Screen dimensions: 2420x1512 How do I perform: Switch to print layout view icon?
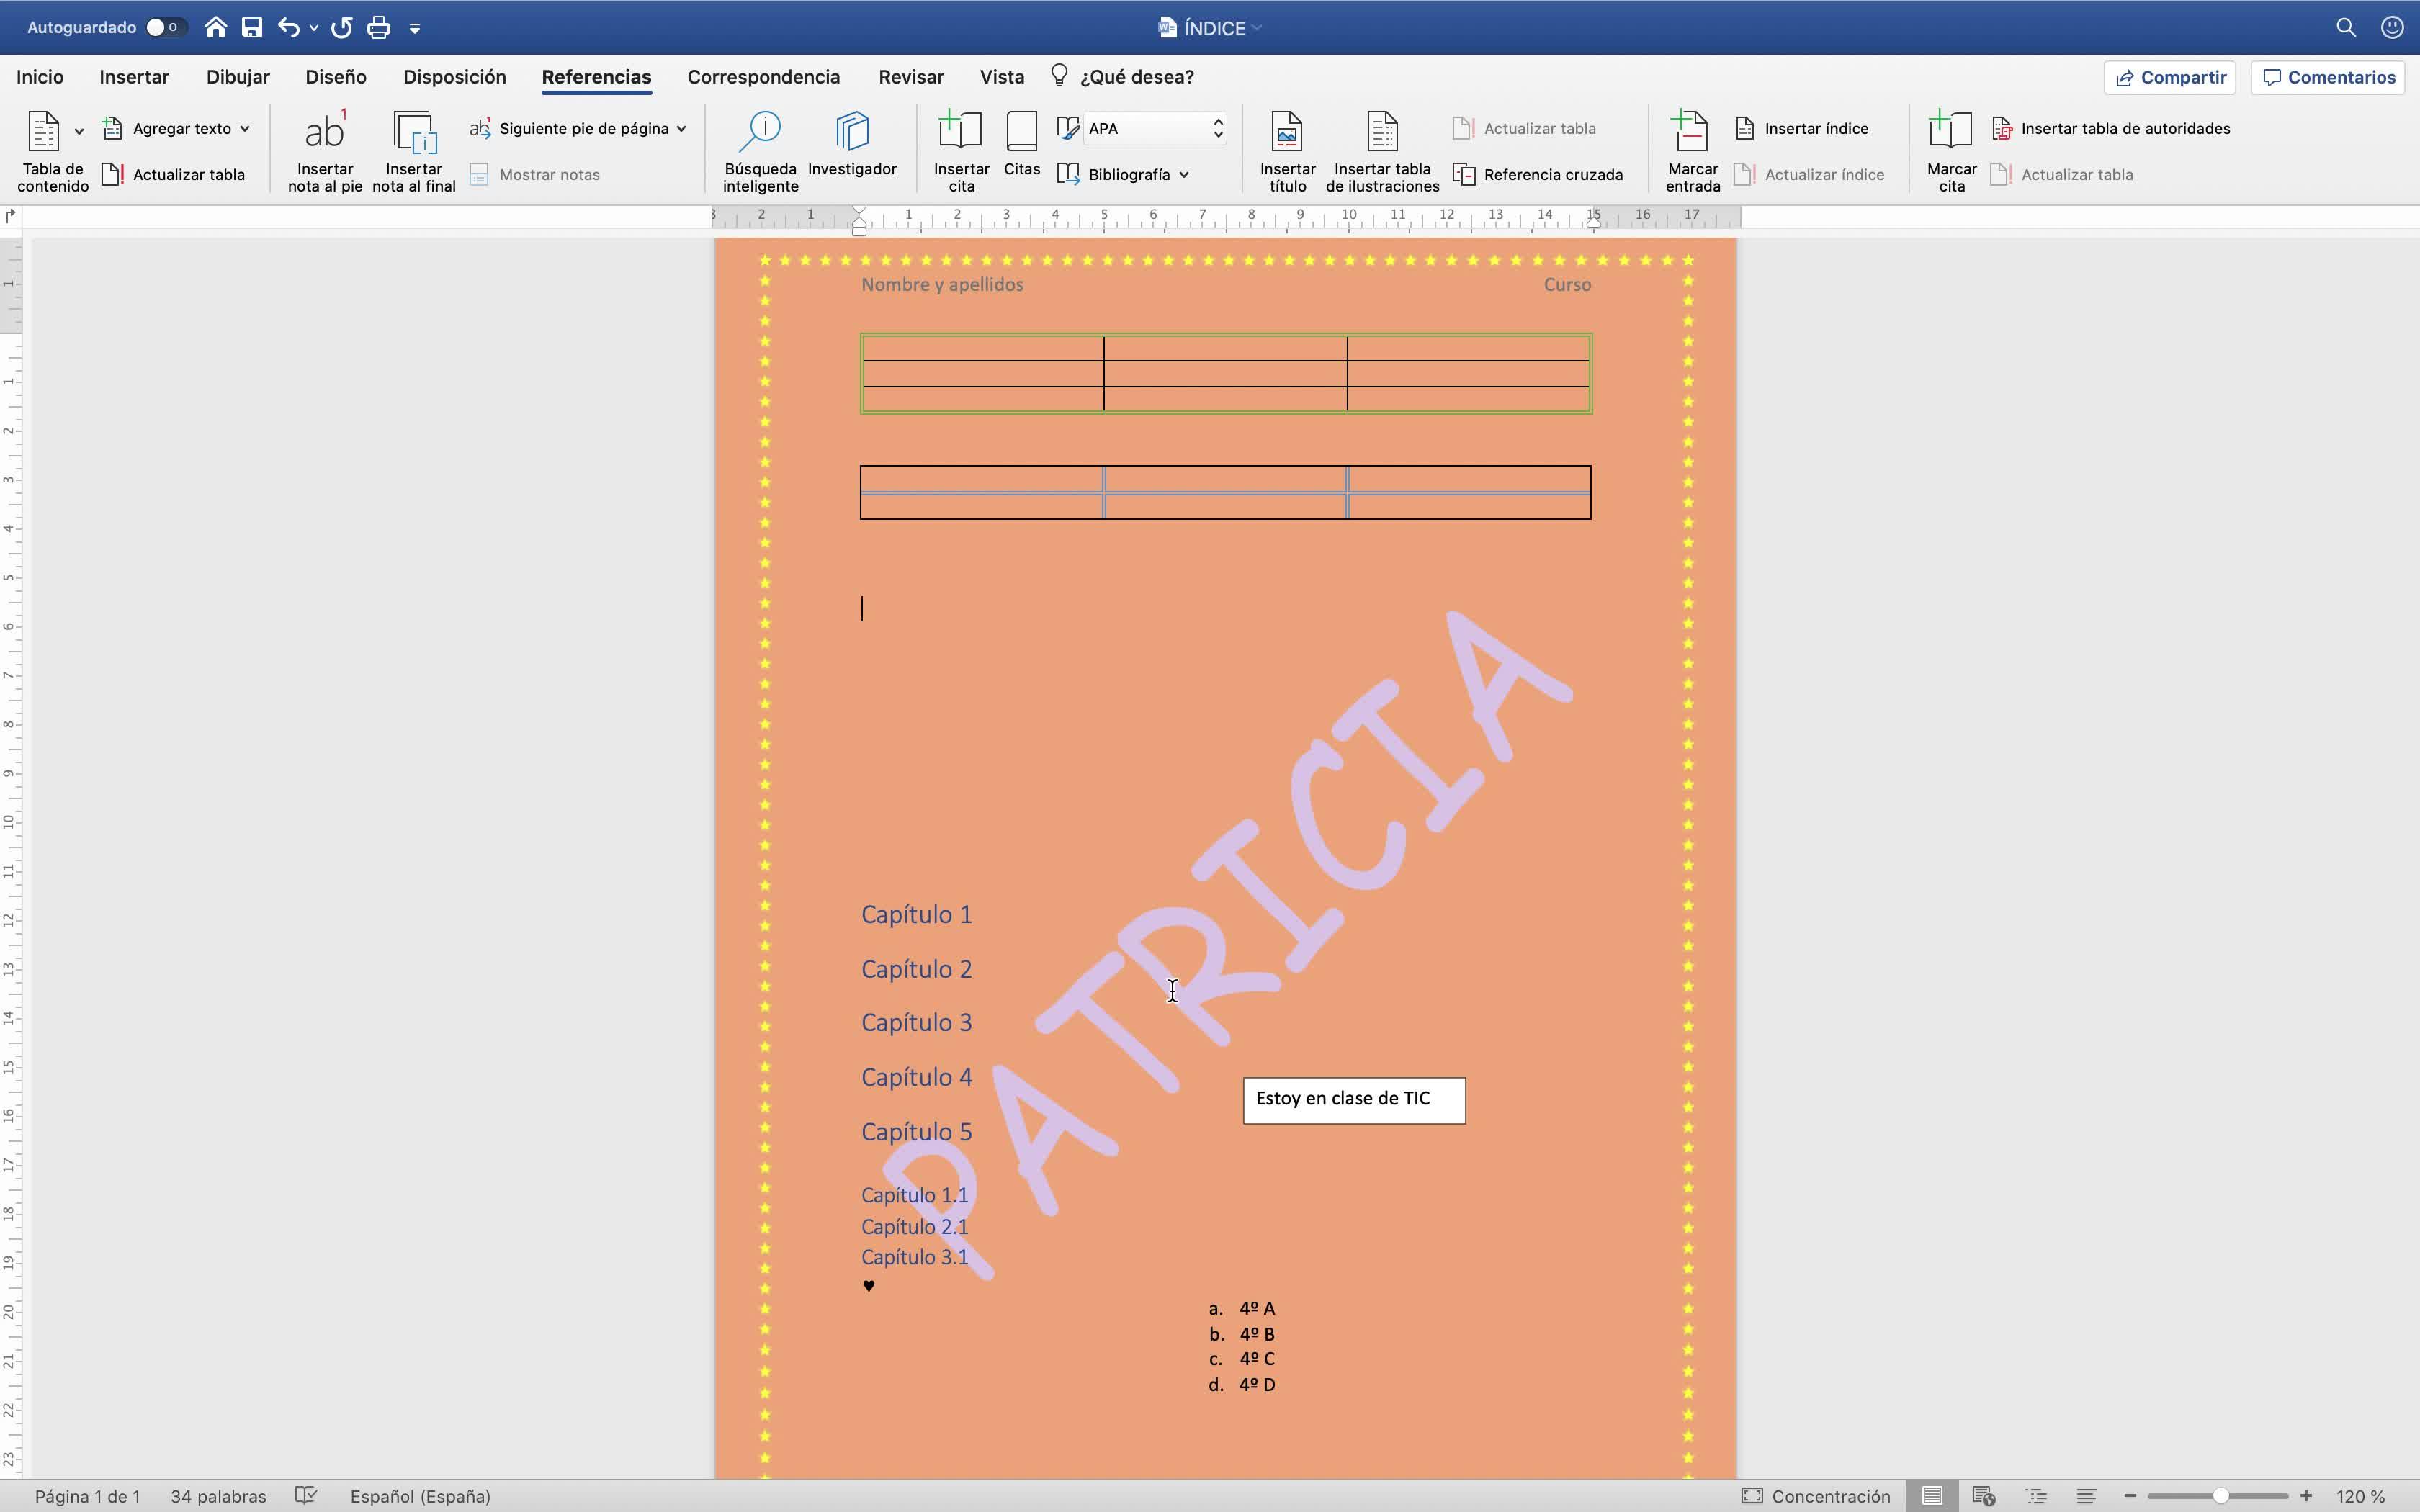pos(1932,1496)
